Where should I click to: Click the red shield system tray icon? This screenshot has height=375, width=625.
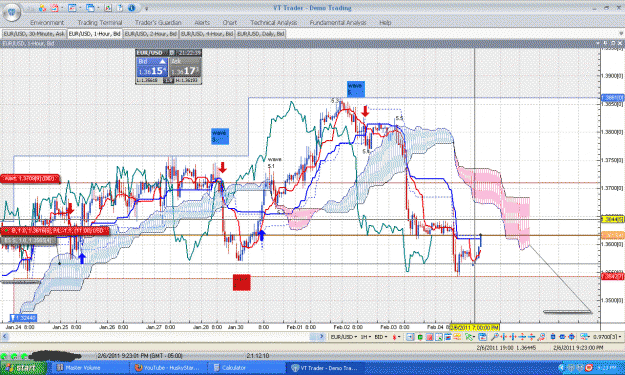[x=588, y=368]
